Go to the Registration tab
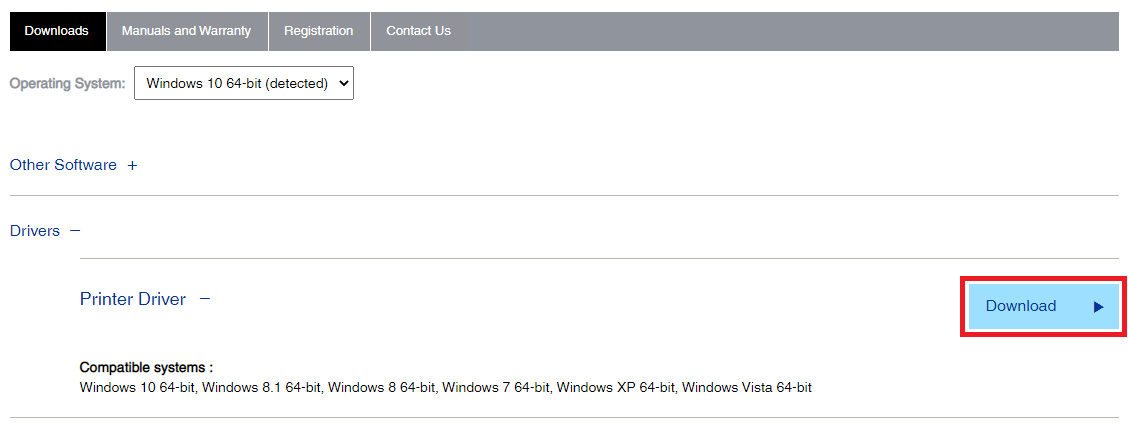This screenshot has height=440, width=1128. (318, 31)
